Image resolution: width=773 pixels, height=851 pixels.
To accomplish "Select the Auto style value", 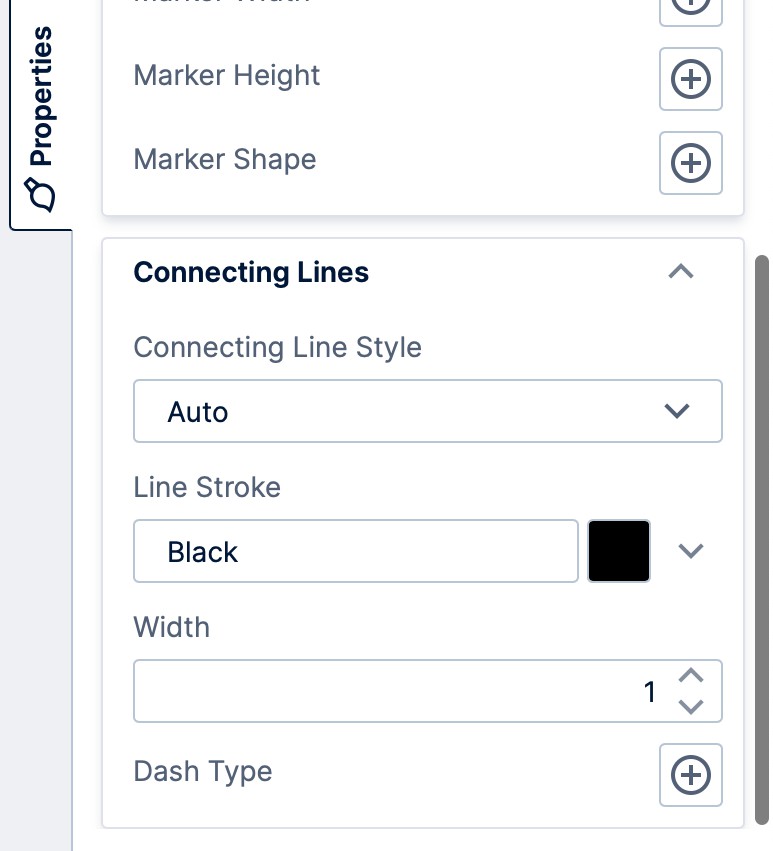I will pyautogui.click(x=197, y=410).
